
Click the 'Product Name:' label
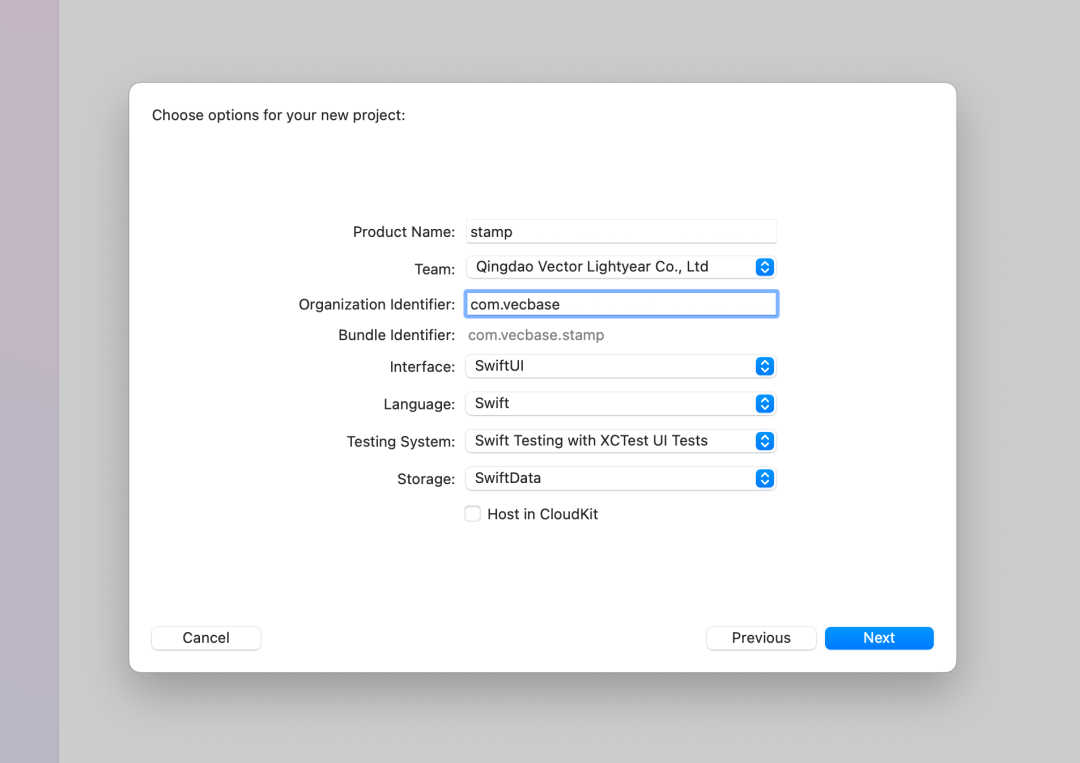click(404, 232)
